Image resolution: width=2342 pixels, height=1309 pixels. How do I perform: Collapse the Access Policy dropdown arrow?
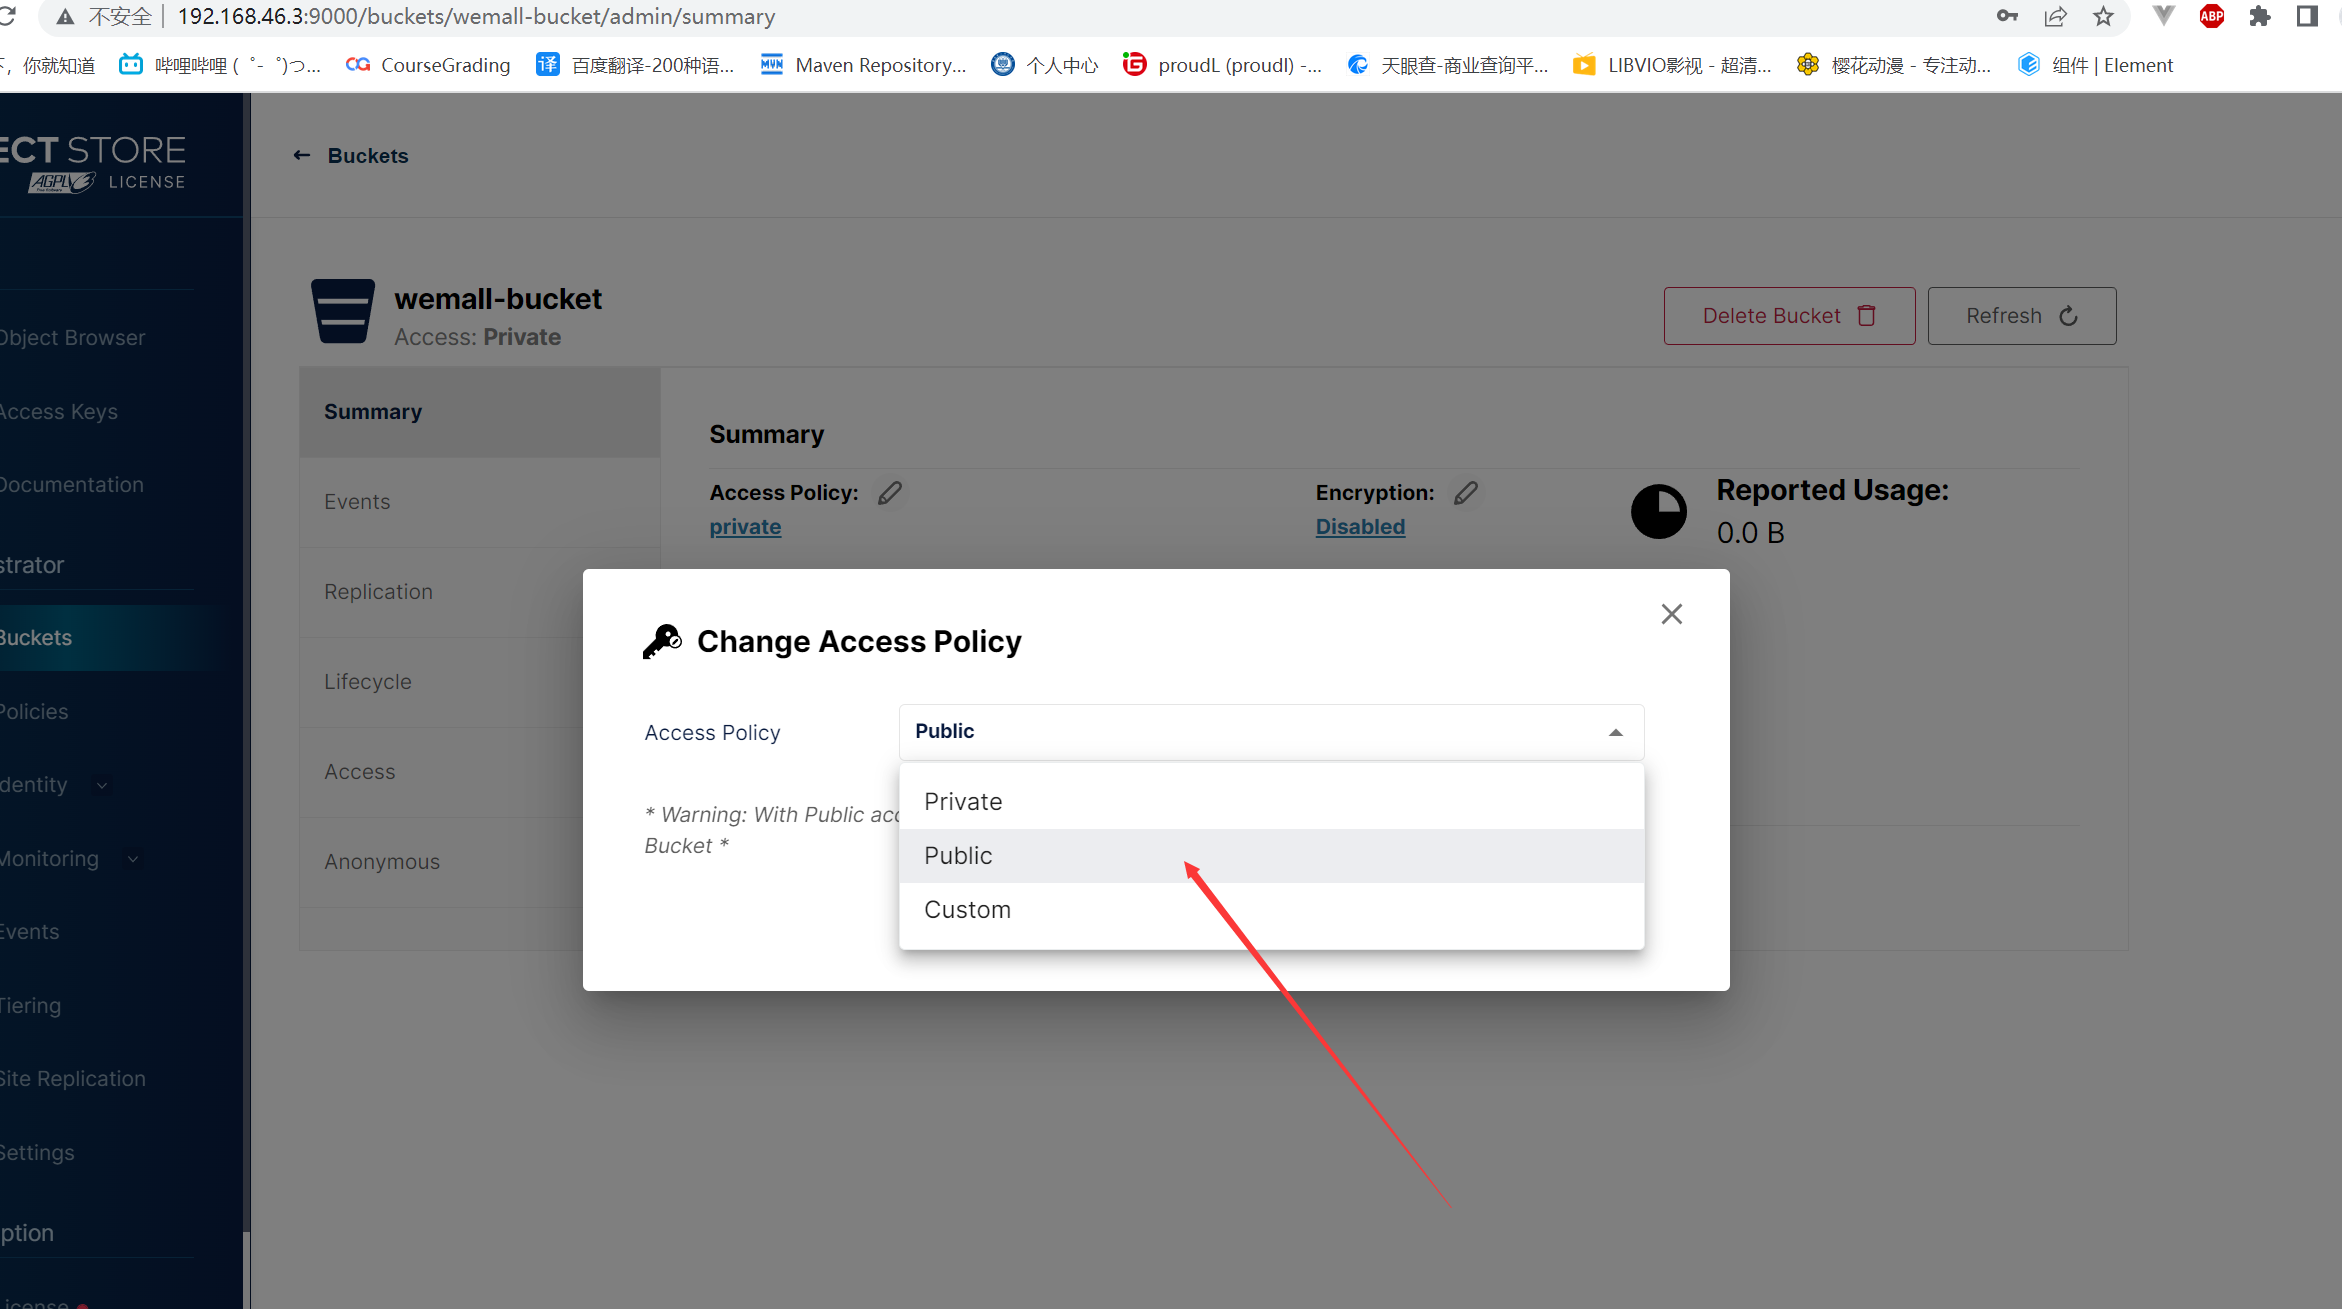(x=1615, y=733)
